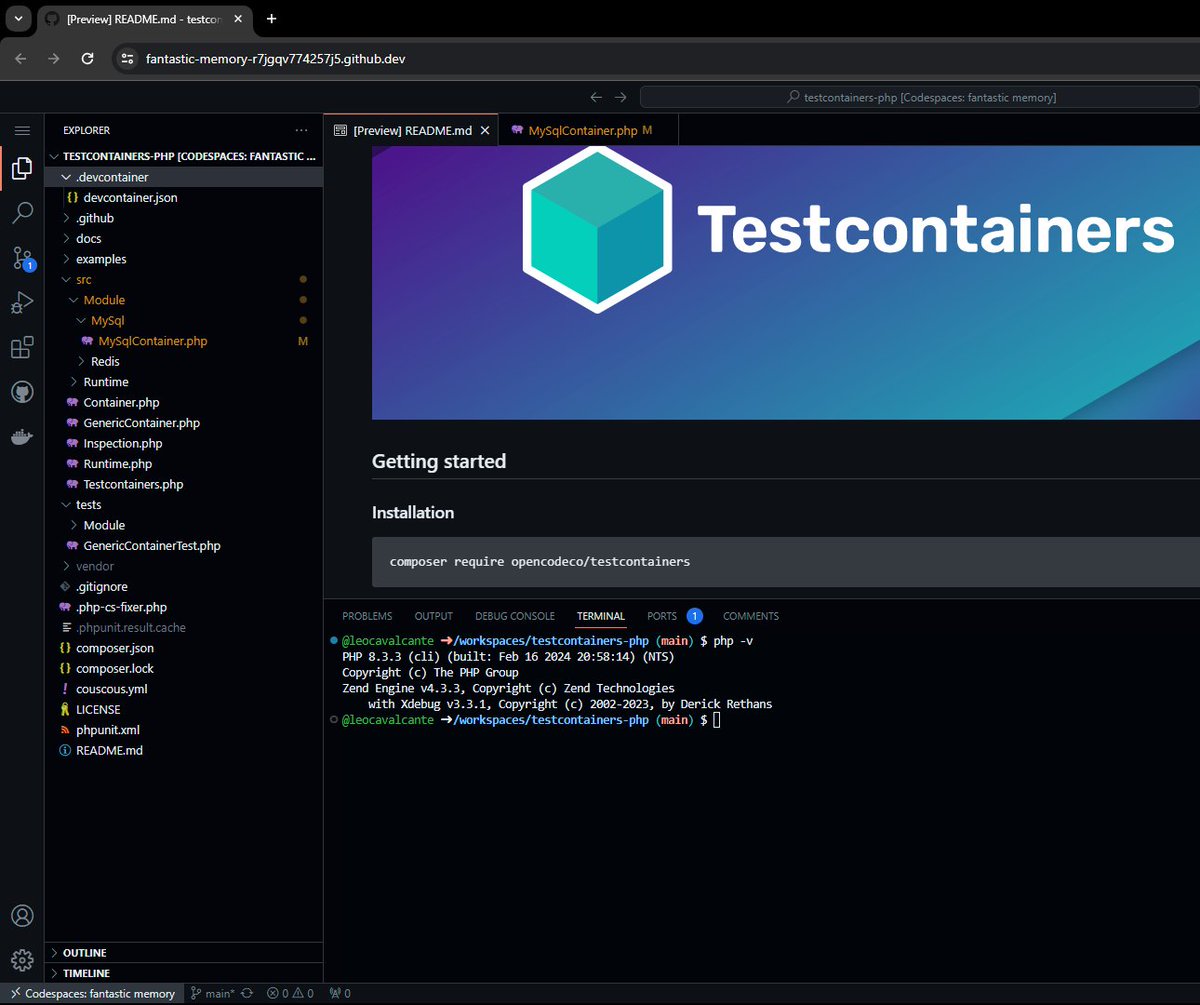Open Source Control view with 1 badge
Screen dimensions: 1200x1005
(x=22, y=258)
